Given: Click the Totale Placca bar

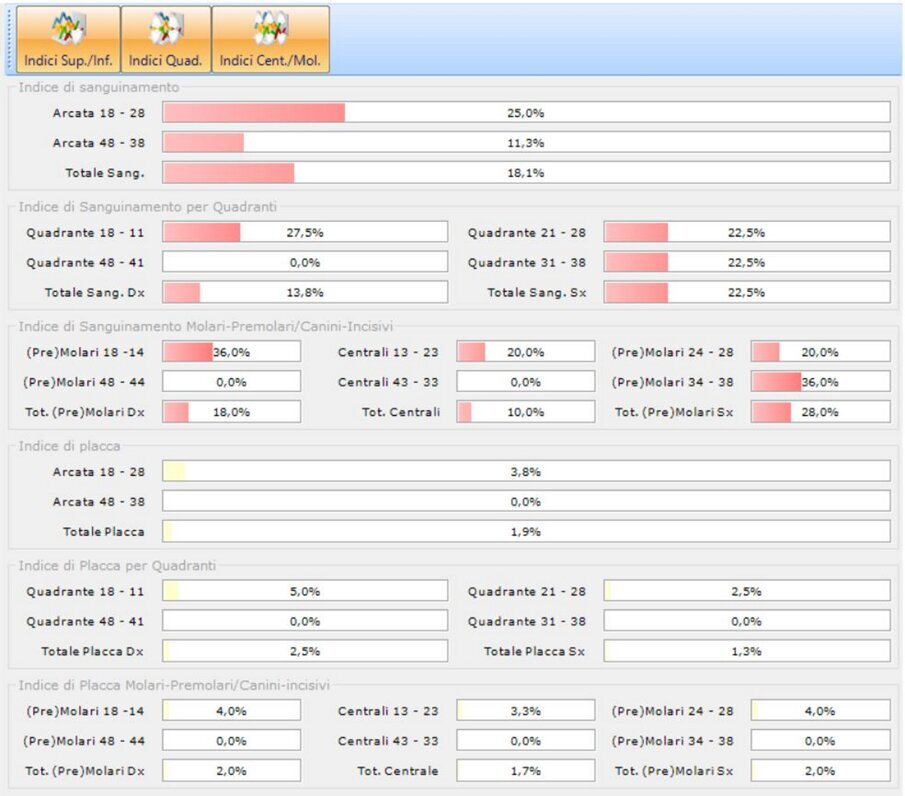Looking at the screenshot, I should pyautogui.click(x=526, y=531).
